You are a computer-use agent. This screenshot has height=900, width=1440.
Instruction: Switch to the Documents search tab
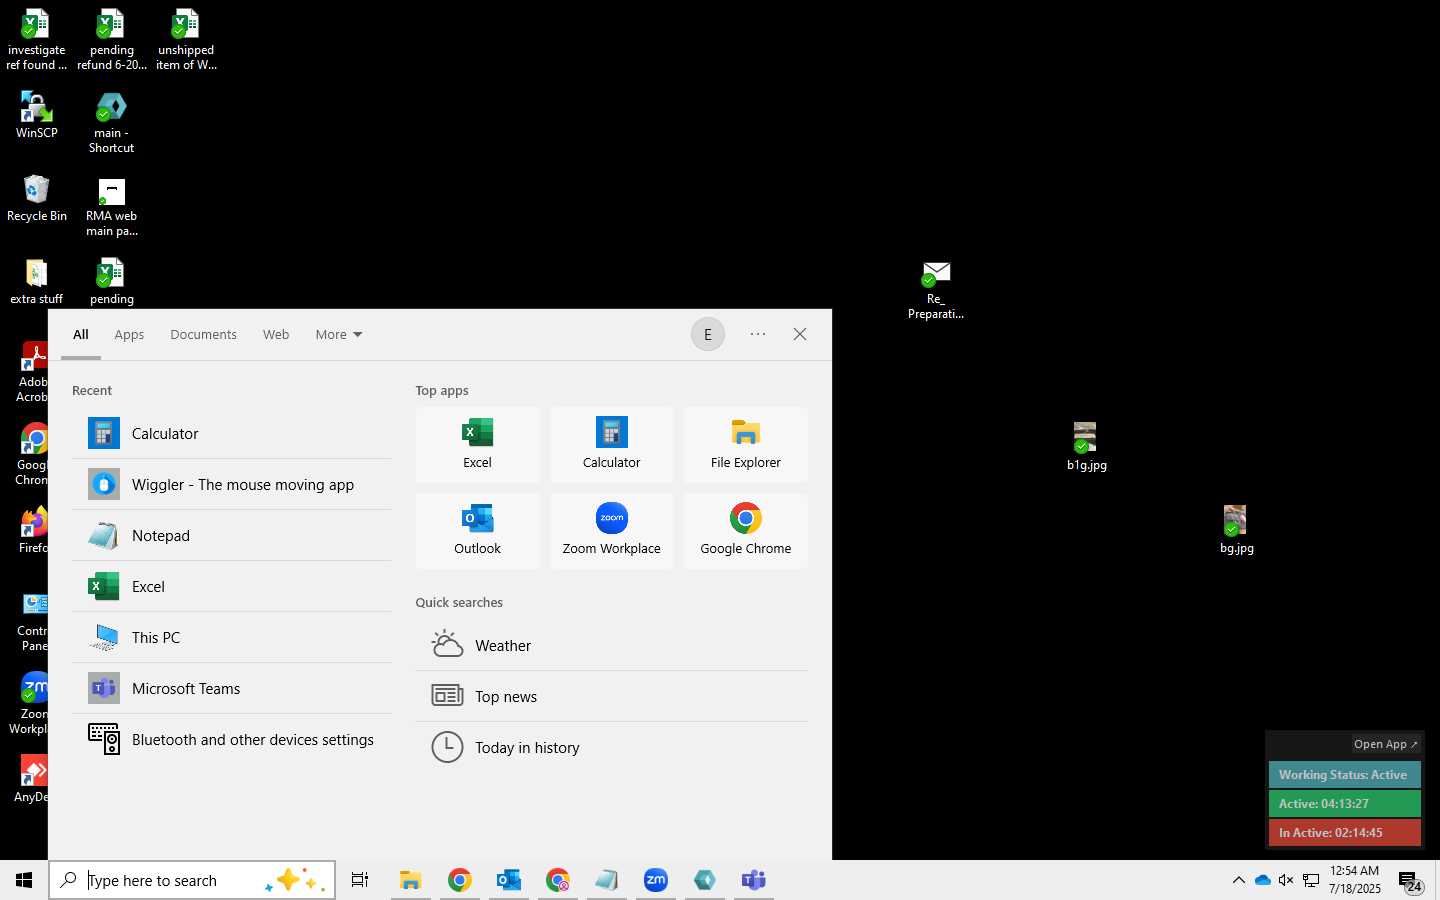(x=204, y=335)
